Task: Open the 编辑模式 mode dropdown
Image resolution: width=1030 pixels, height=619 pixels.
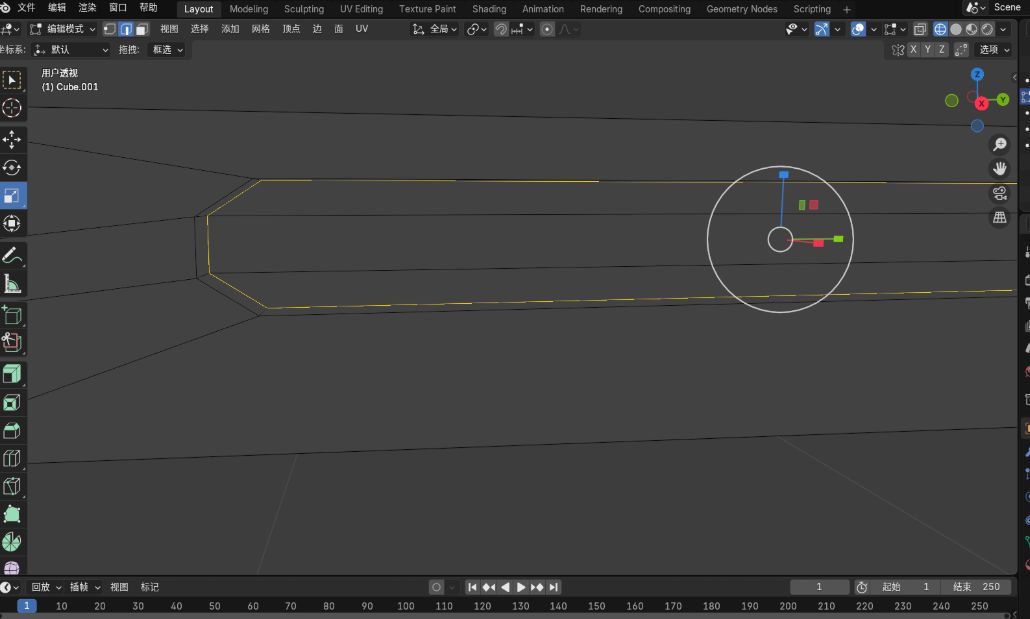Action: pos(63,29)
